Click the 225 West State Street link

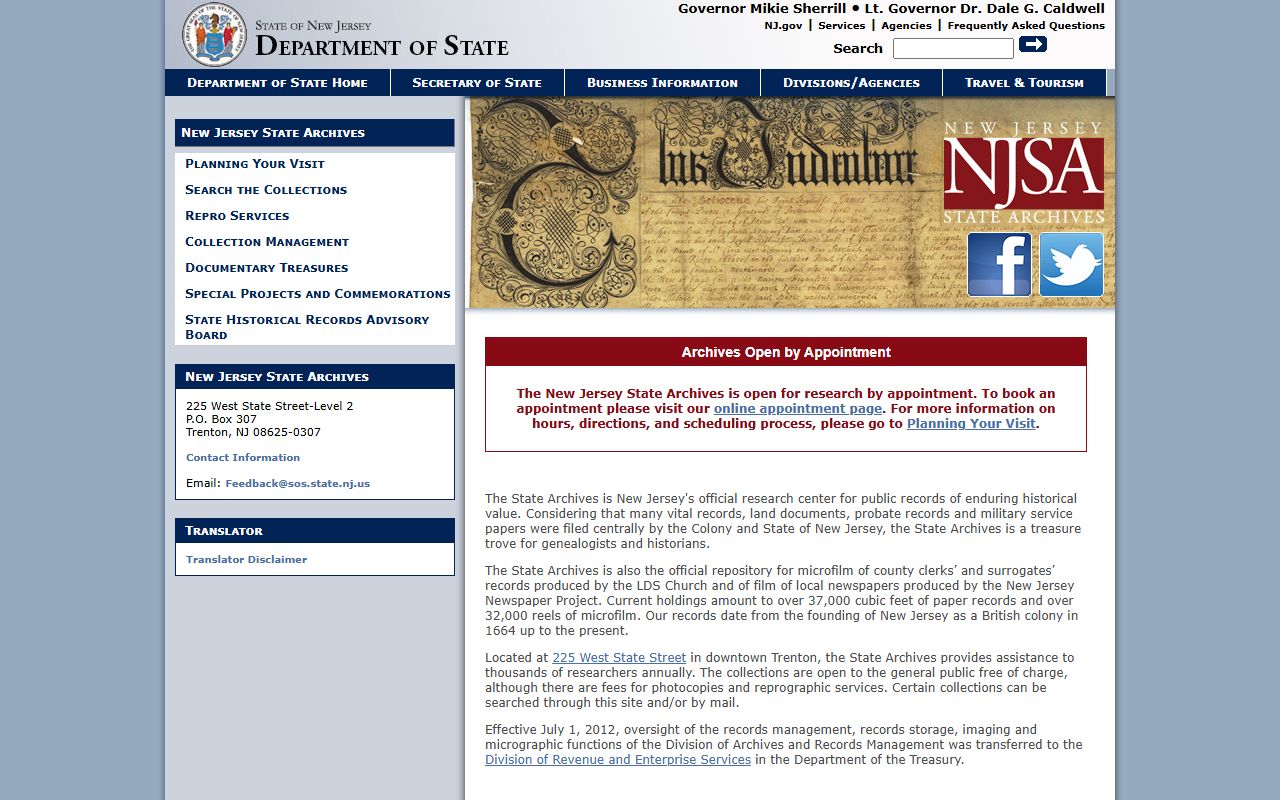[x=619, y=658]
